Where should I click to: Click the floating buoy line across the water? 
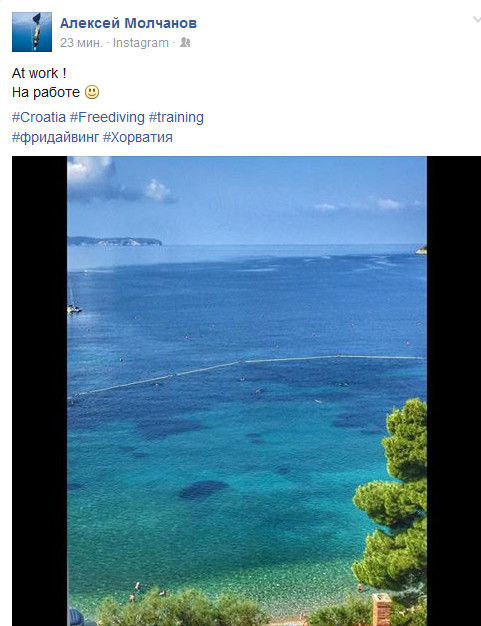tap(247, 374)
